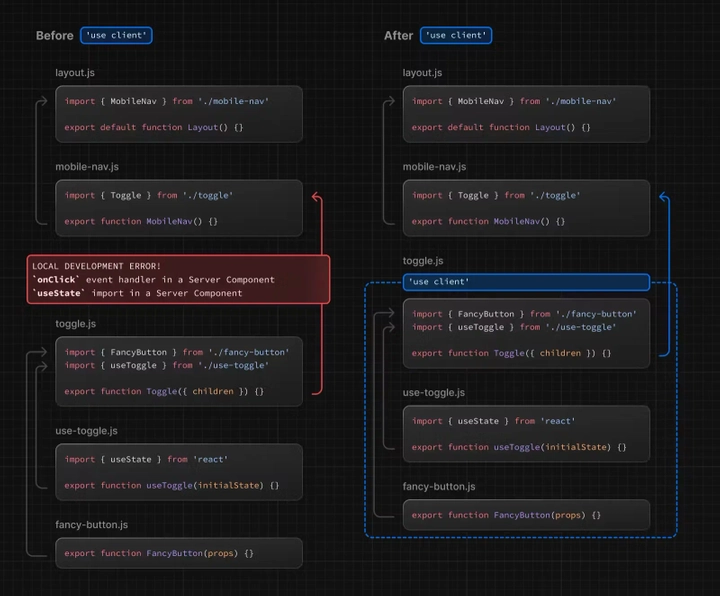Screen dimensions: 720x596
Task: Select the Before layout.js code block
Action: (179, 114)
